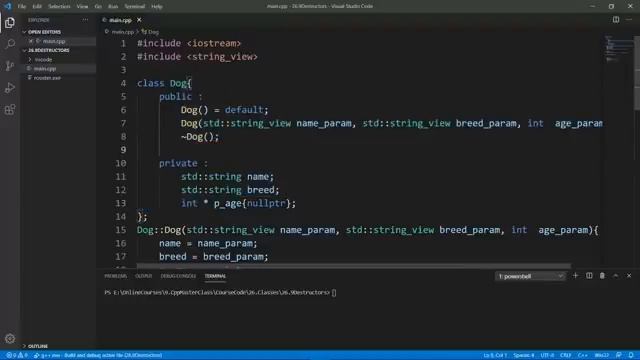
Task: Click Ln 9, Col 1 cursor position
Action: coord(495,355)
